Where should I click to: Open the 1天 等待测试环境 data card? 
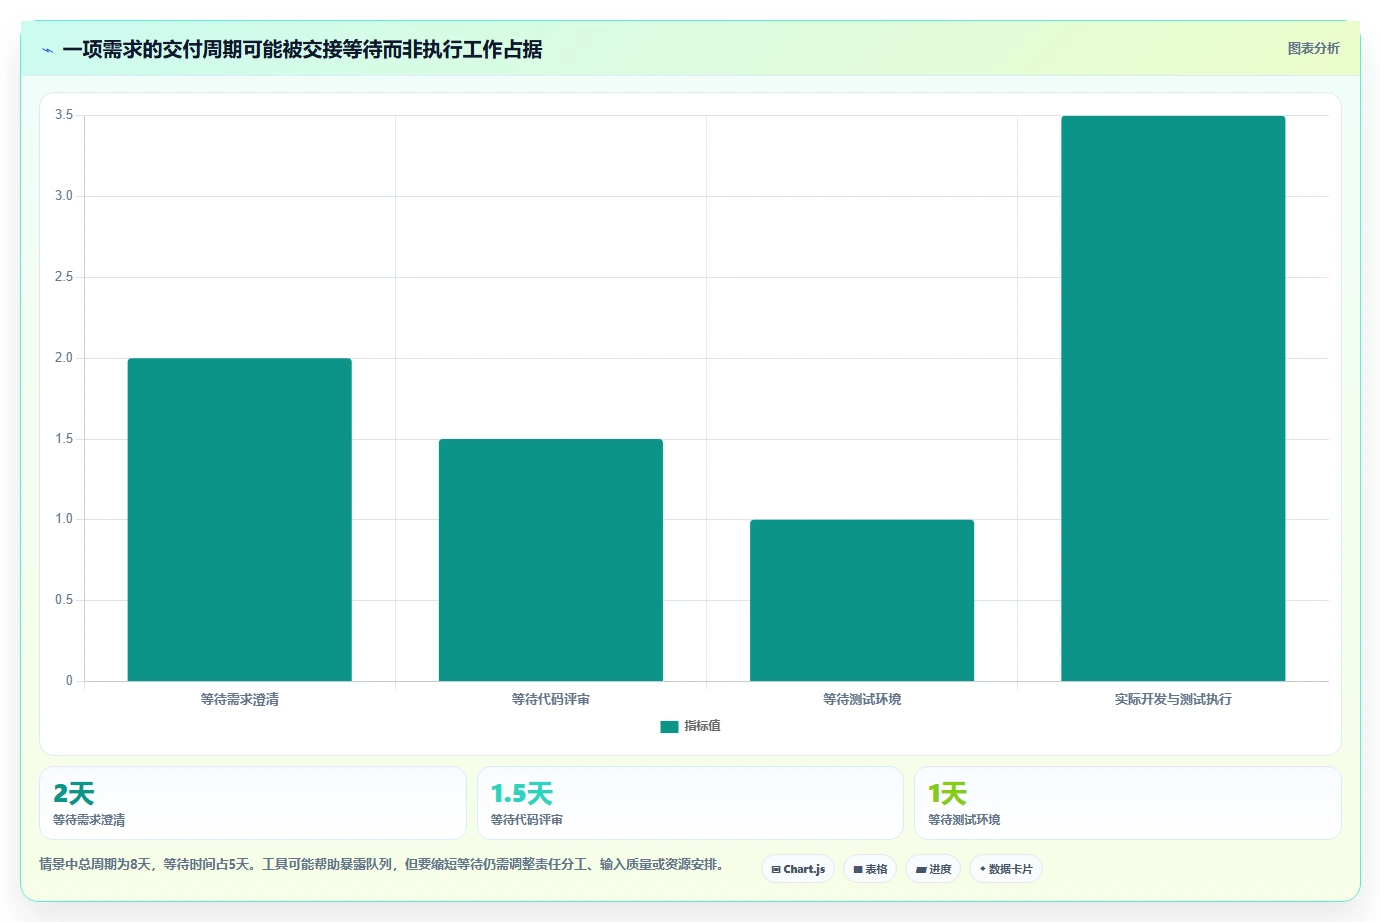[1127, 803]
